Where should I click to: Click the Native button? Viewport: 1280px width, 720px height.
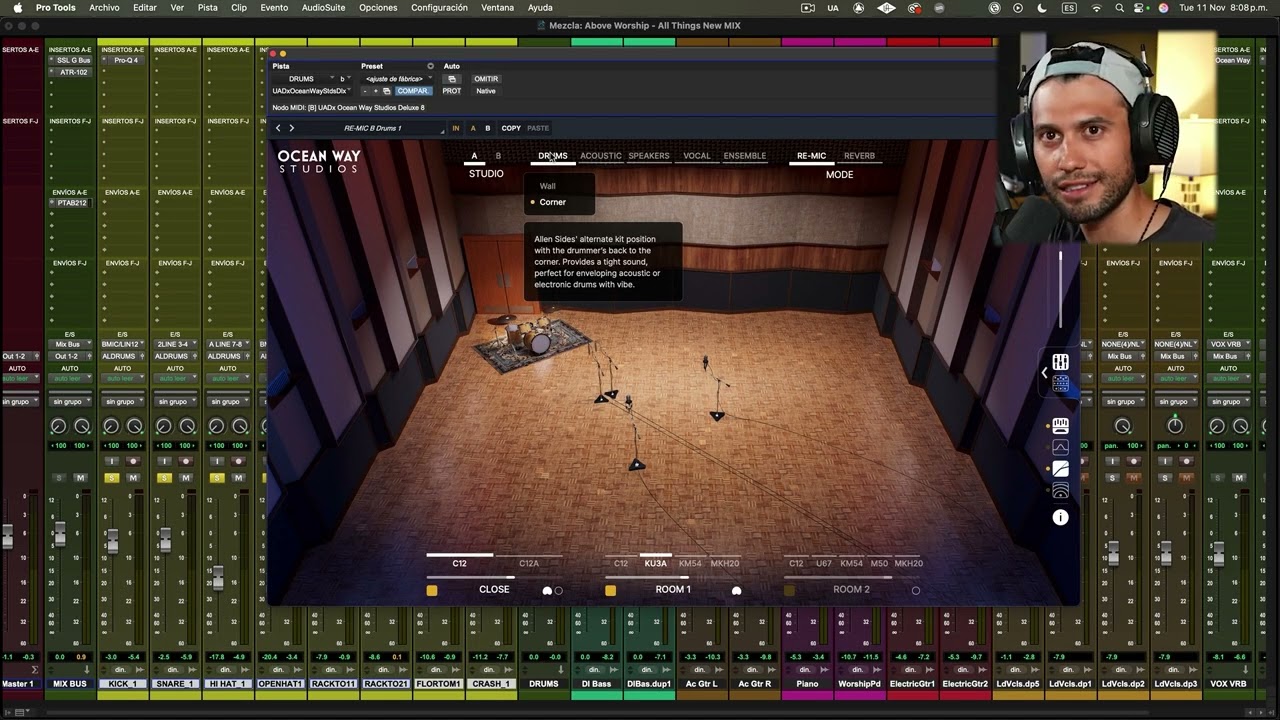(486, 91)
